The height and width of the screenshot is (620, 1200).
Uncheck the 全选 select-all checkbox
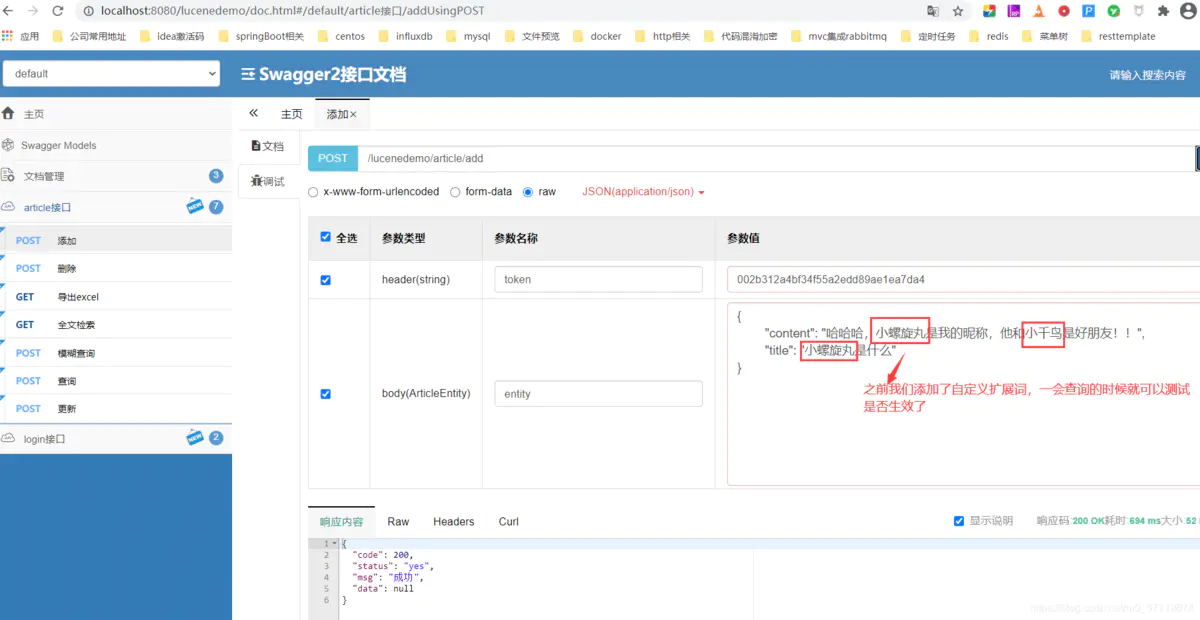(325, 236)
